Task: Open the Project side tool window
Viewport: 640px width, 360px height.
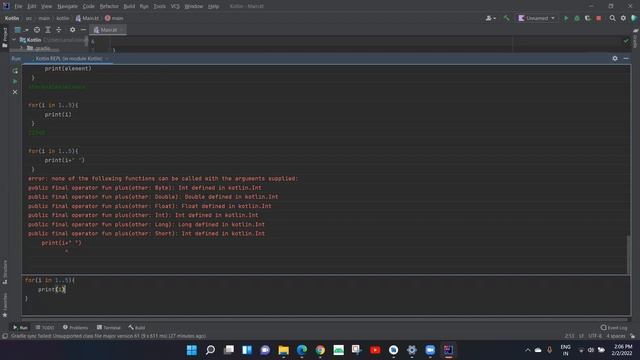Action: pos(4,38)
